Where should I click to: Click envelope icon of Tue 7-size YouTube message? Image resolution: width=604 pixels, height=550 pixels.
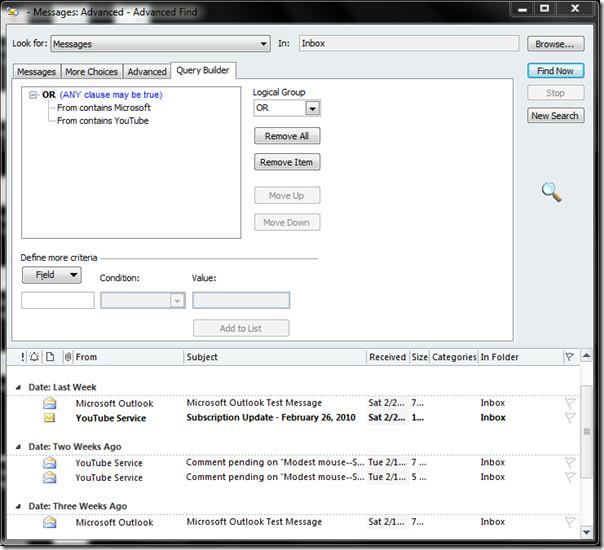(x=50, y=463)
